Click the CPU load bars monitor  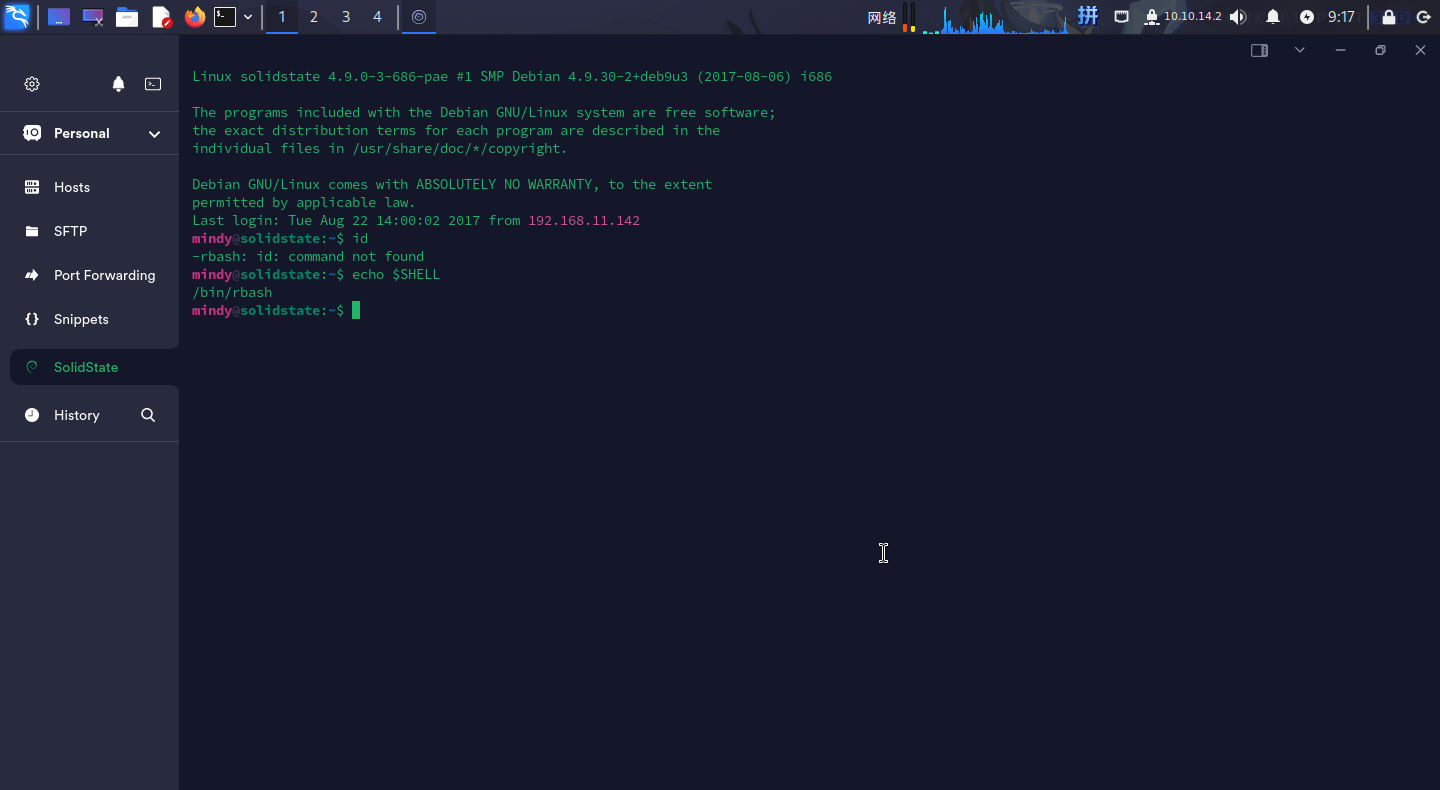(909, 17)
